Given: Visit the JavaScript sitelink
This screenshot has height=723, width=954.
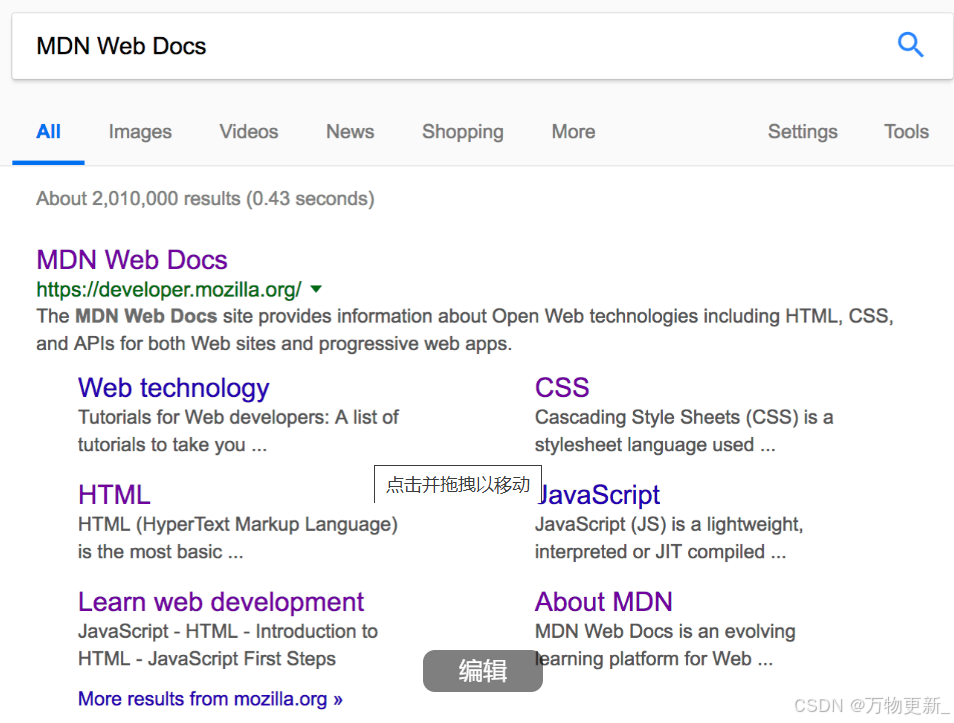Looking at the screenshot, I should (x=599, y=495).
